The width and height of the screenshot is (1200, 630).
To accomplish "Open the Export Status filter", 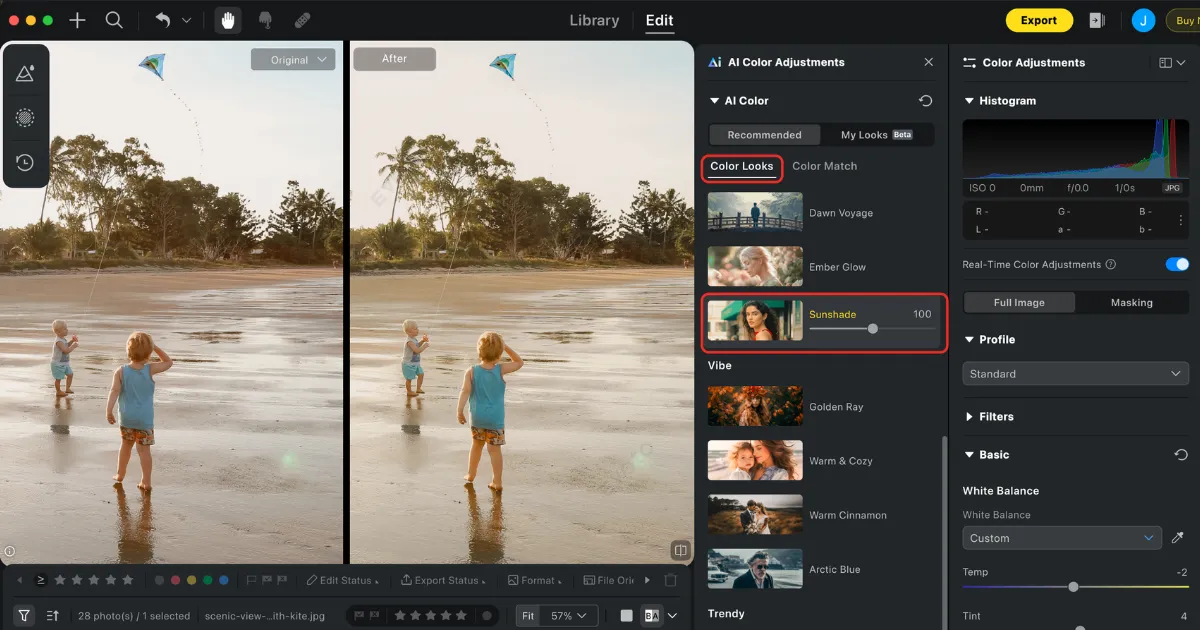I will (x=443, y=580).
